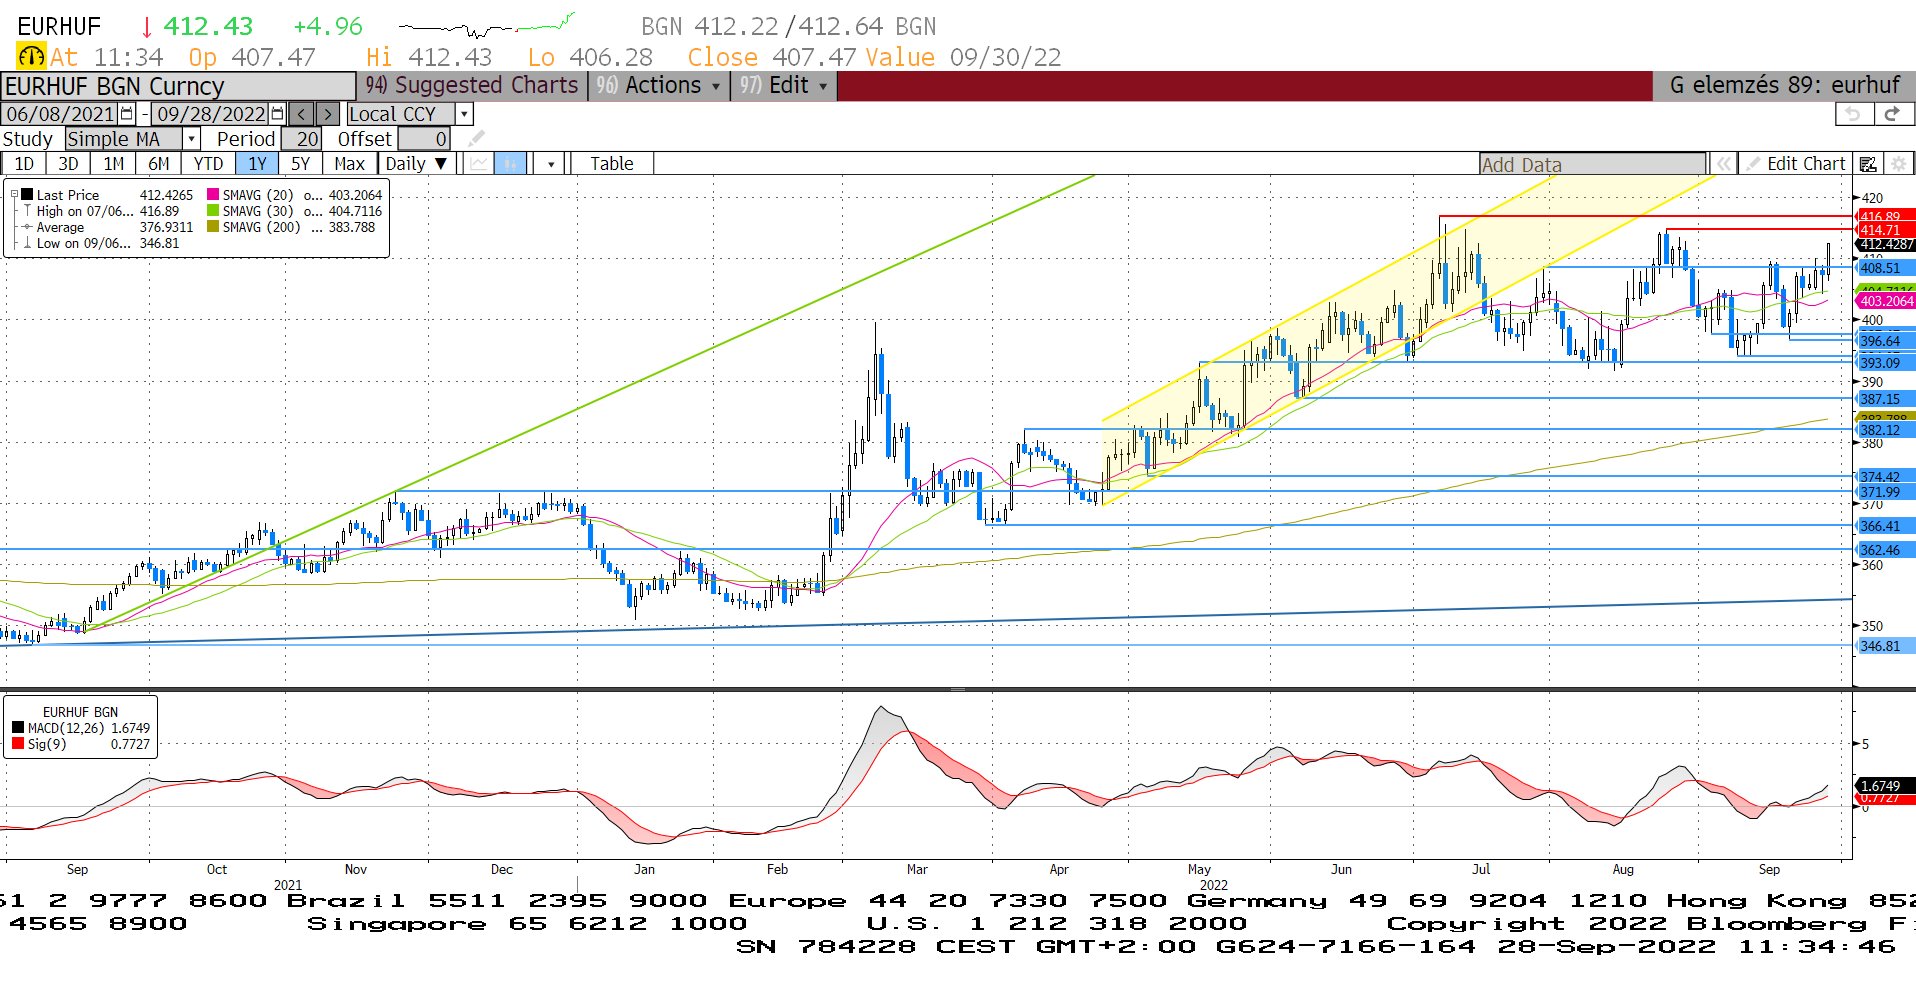Open calendar picker for end date 09/28/2022
1916x1002 pixels.
pos(278,114)
